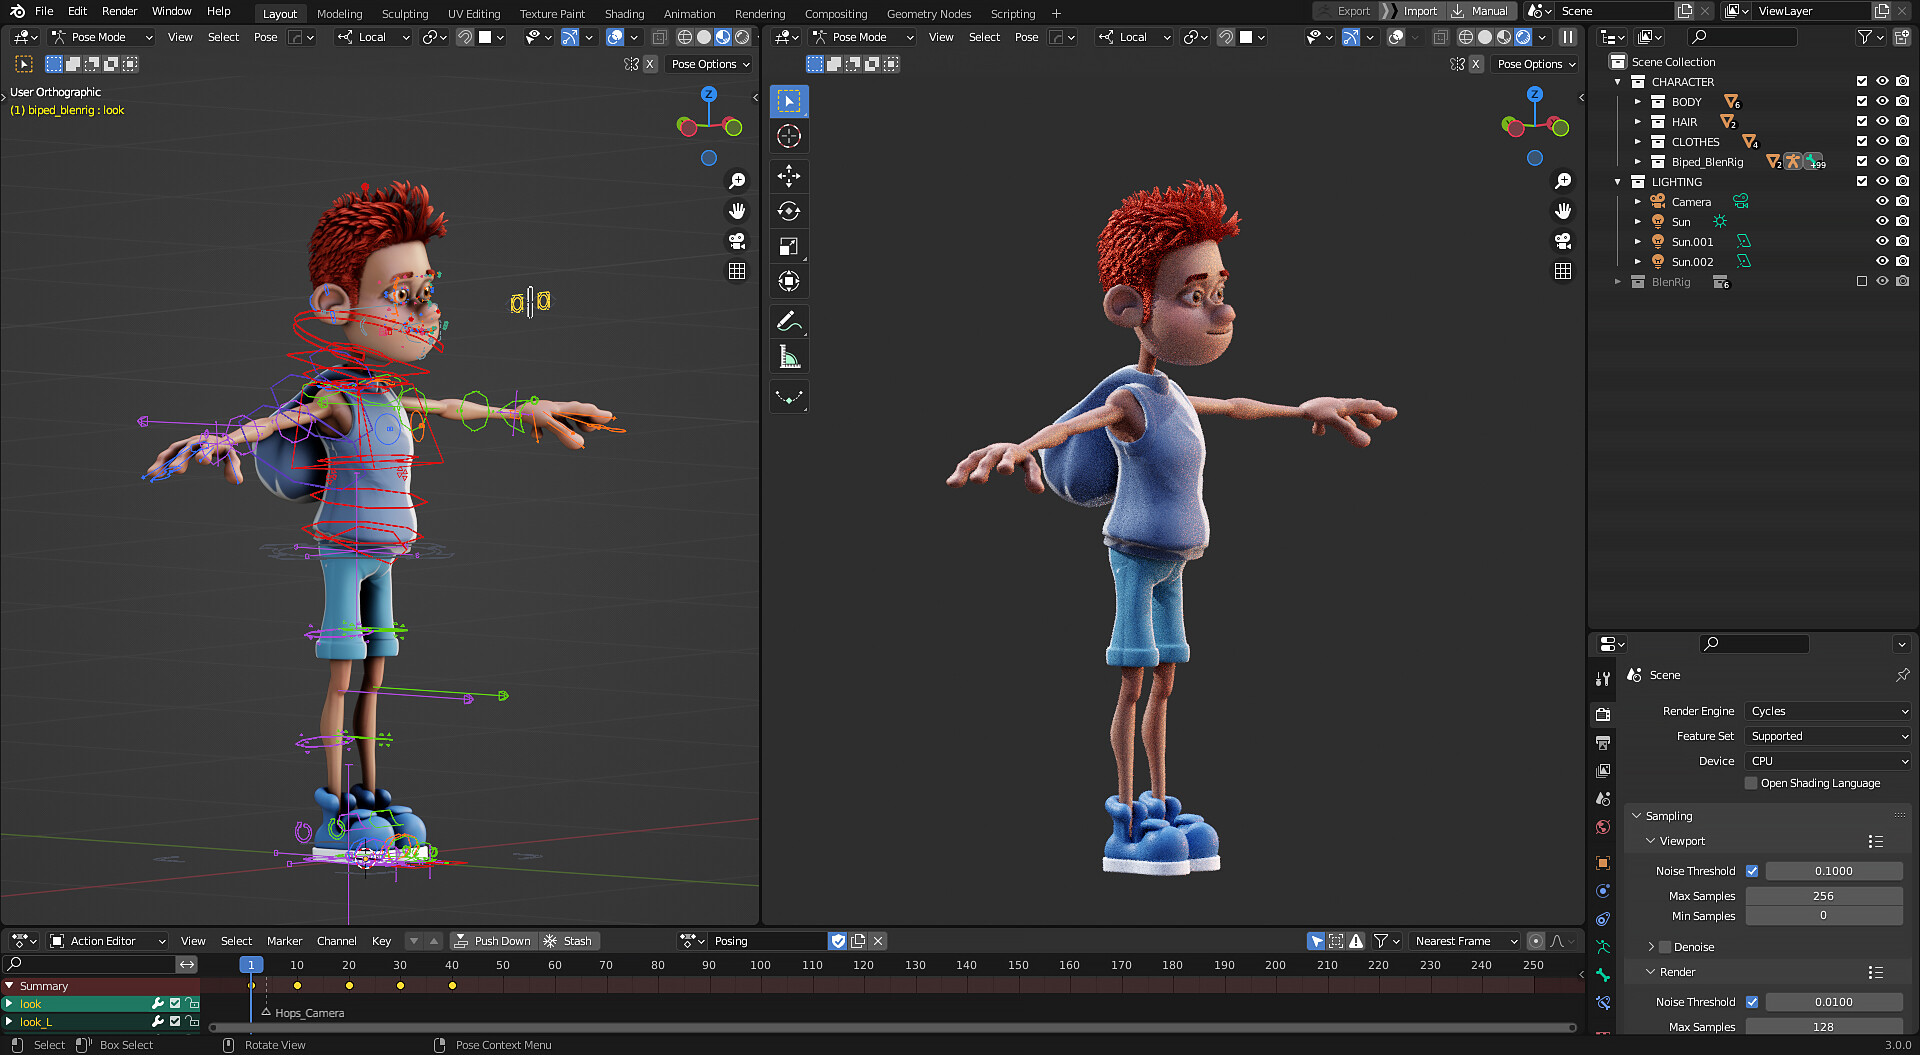
Task: Open the Render Engine dropdown
Action: point(1826,711)
